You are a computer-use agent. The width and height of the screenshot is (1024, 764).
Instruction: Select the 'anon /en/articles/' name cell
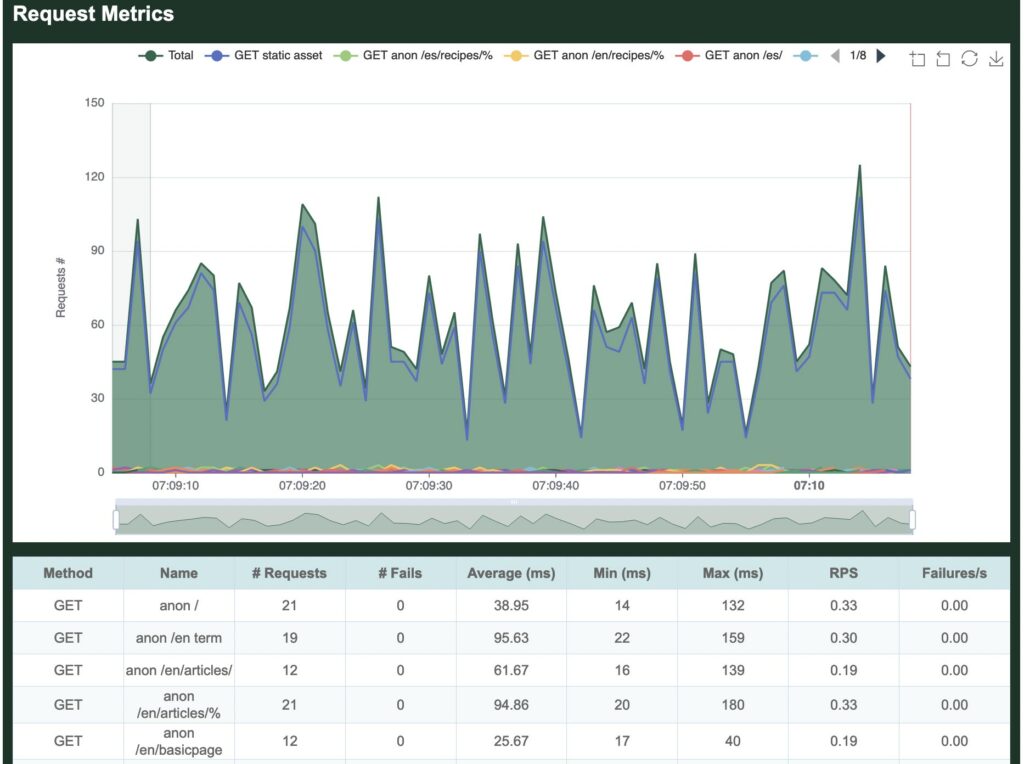tap(179, 671)
